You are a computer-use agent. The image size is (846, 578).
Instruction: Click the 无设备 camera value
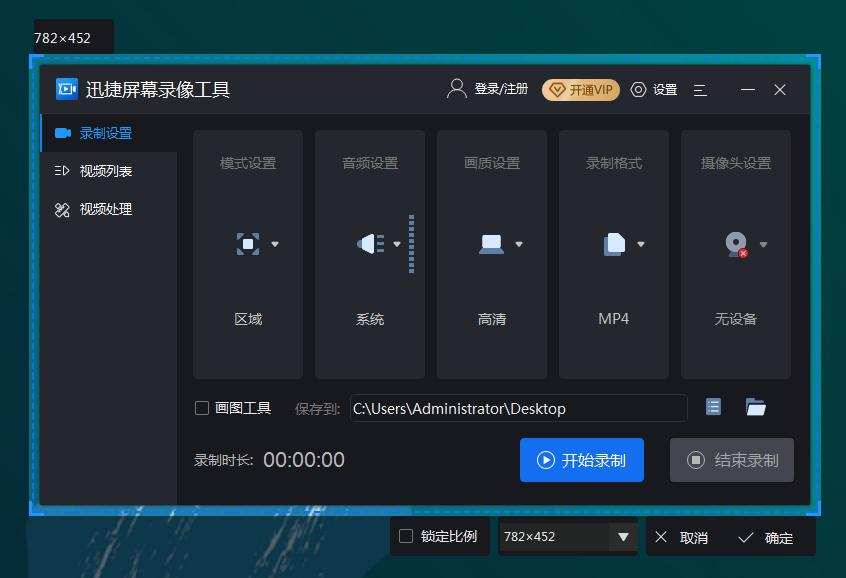736,319
